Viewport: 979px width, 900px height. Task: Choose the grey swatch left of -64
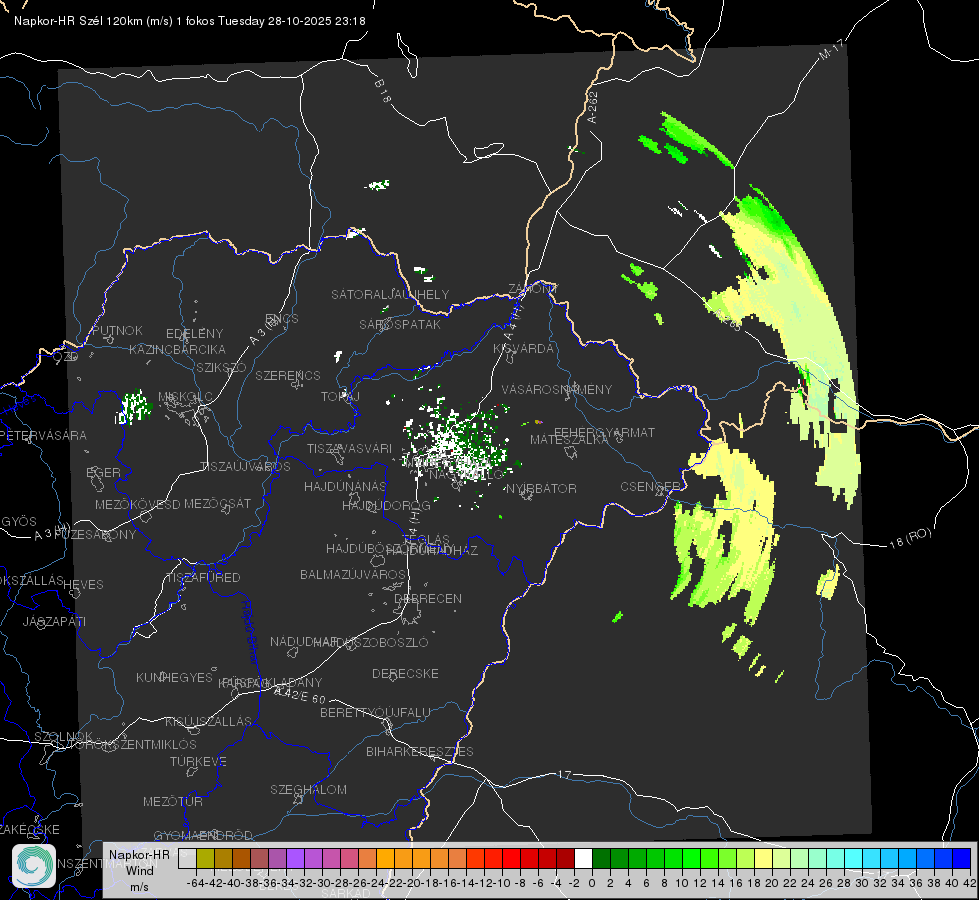tap(187, 858)
